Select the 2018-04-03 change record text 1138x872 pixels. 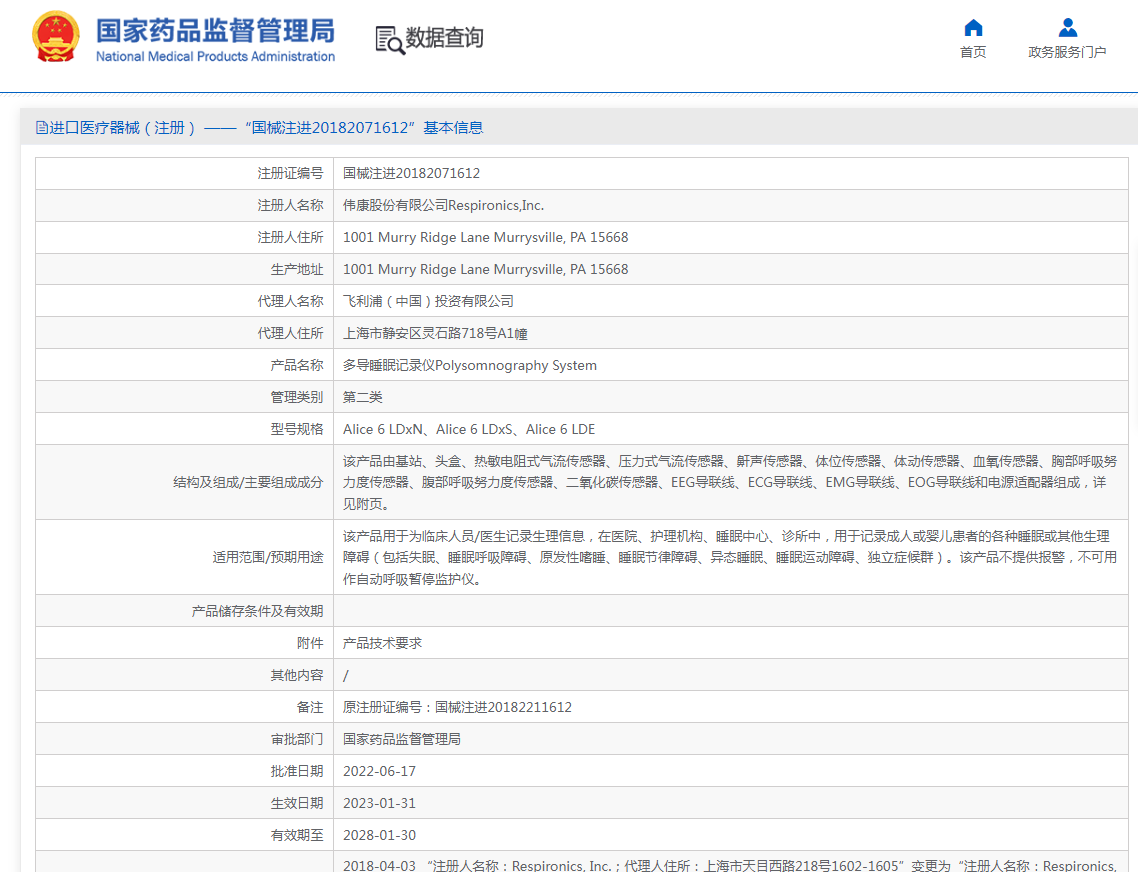730,865
